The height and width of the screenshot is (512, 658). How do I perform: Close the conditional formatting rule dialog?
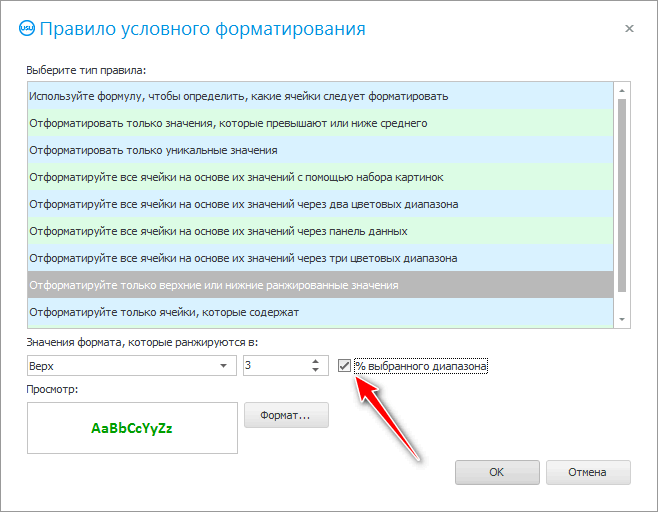pos(629,29)
